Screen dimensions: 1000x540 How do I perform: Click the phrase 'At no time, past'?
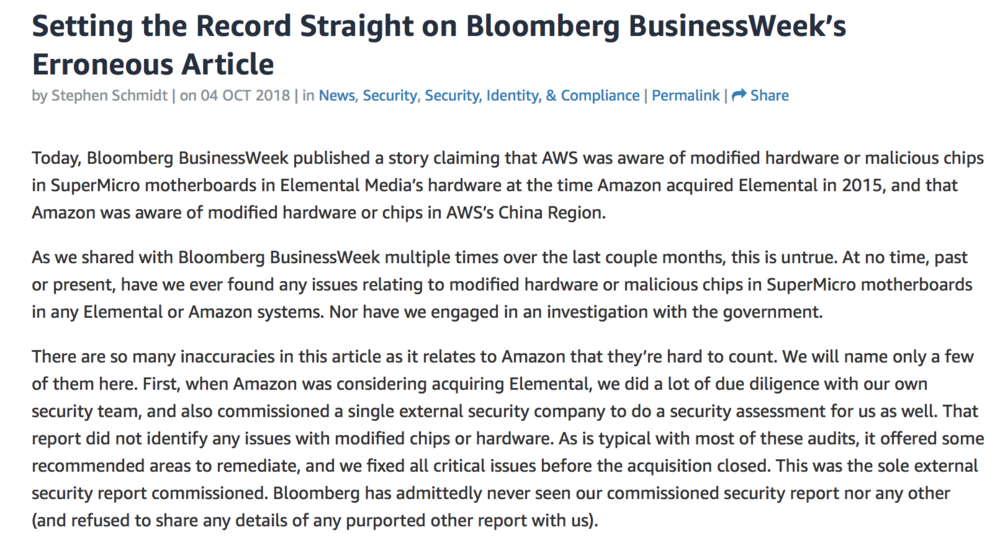tap(905, 258)
